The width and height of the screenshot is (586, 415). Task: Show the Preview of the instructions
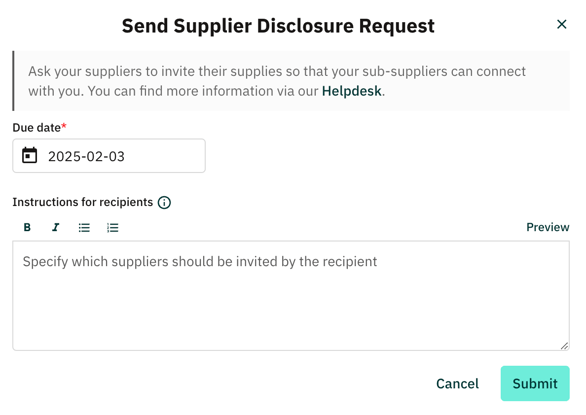[x=548, y=227]
